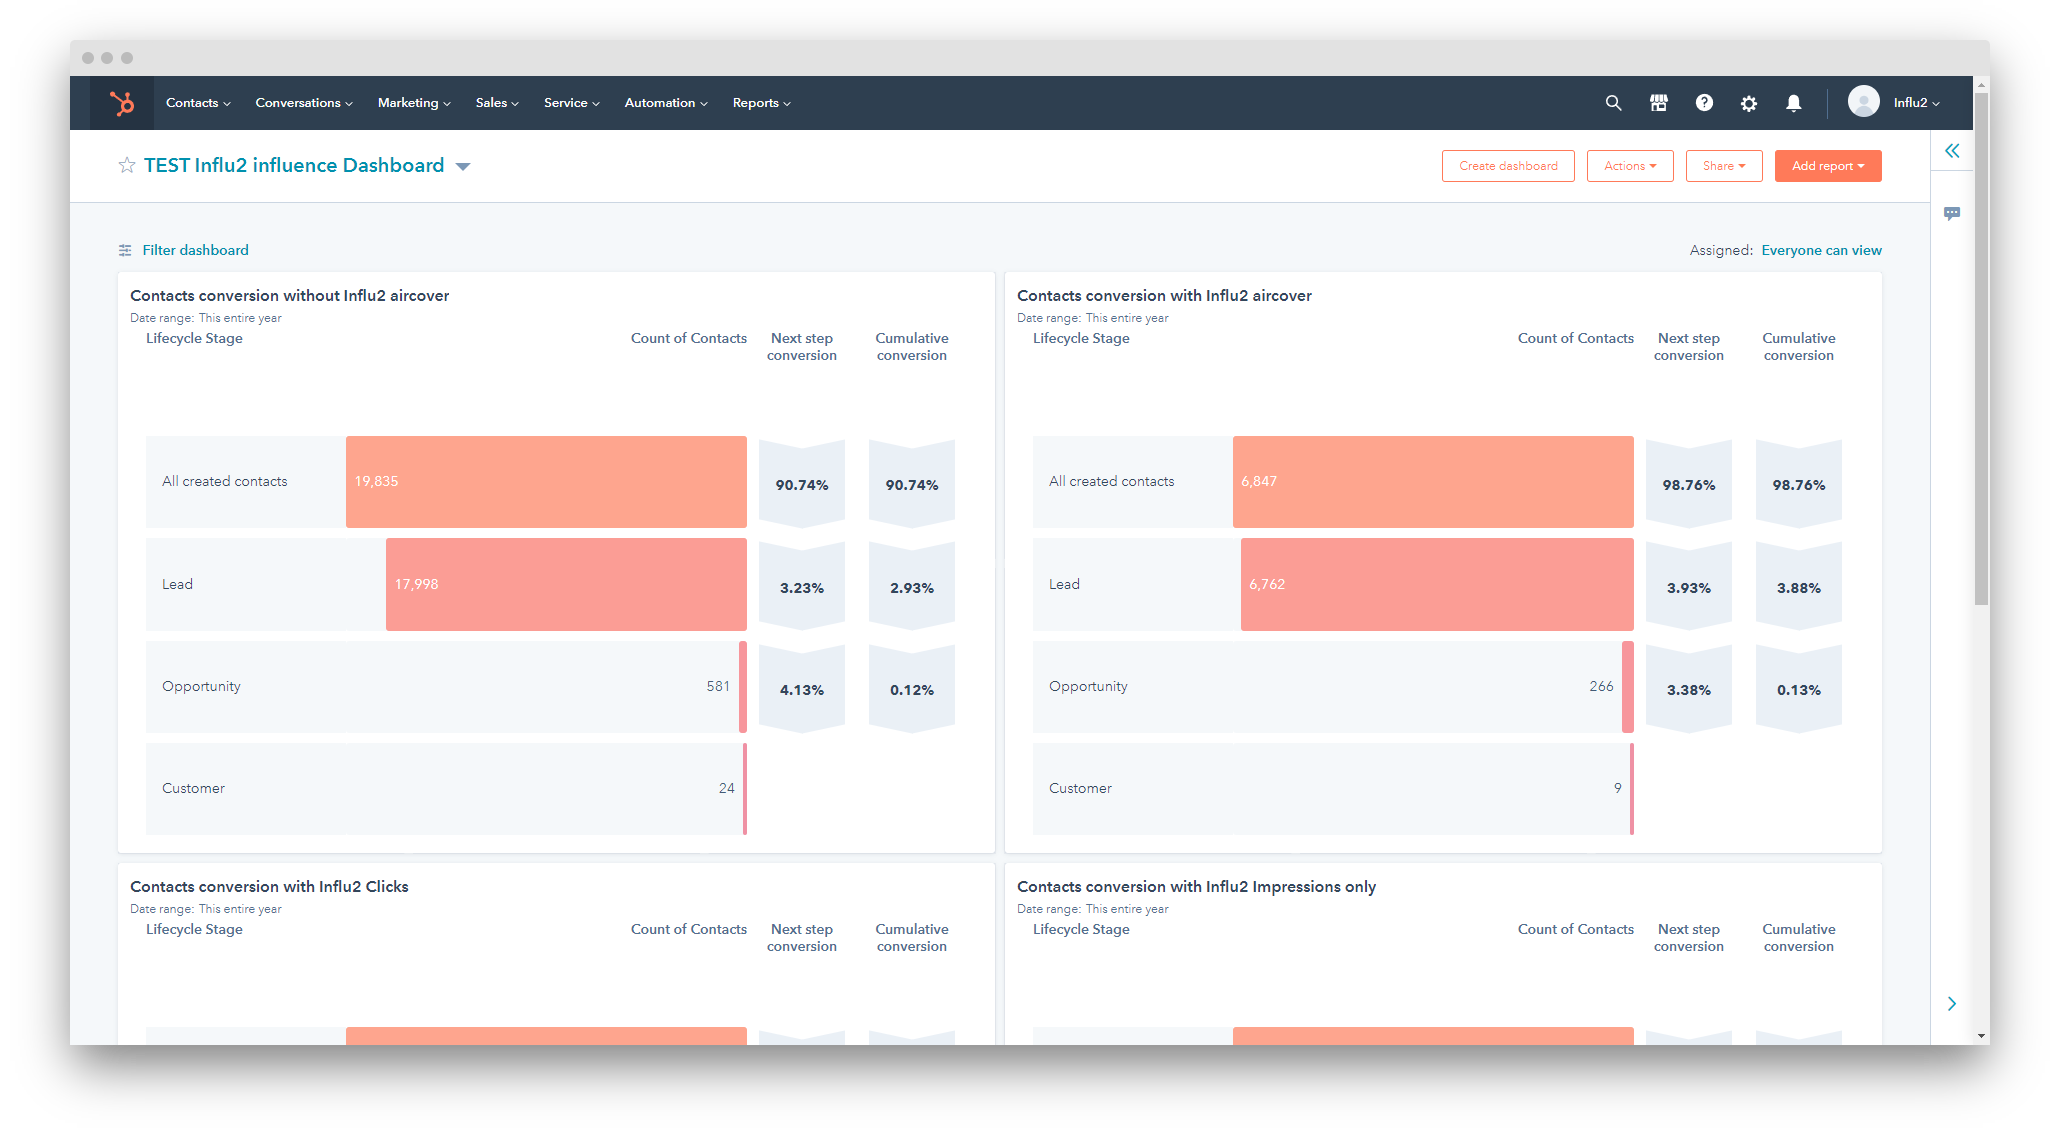This screenshot has height=1145, width=2060.
Task: Open the Marketing menu
Action: click(412, 102)
